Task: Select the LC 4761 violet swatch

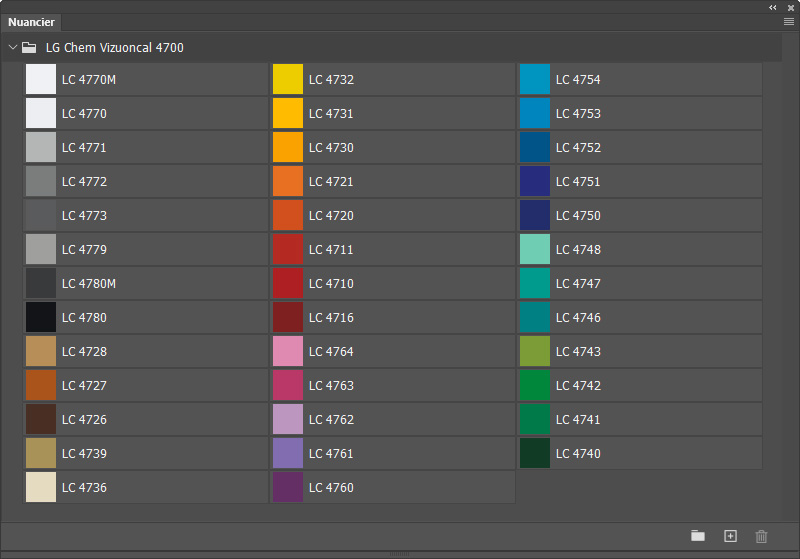Action: [288, 453]
